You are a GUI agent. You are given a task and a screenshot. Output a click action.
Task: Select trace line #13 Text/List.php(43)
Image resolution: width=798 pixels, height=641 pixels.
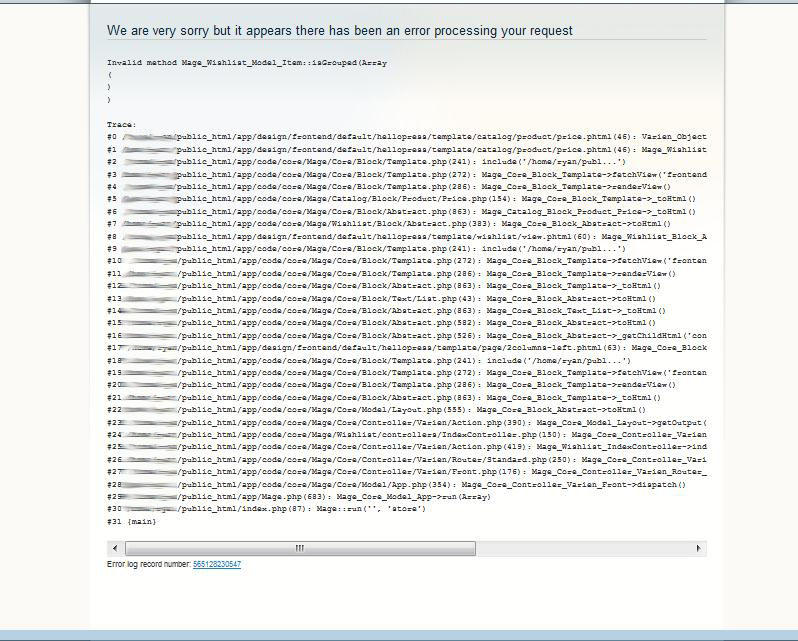tap(382, 299)
